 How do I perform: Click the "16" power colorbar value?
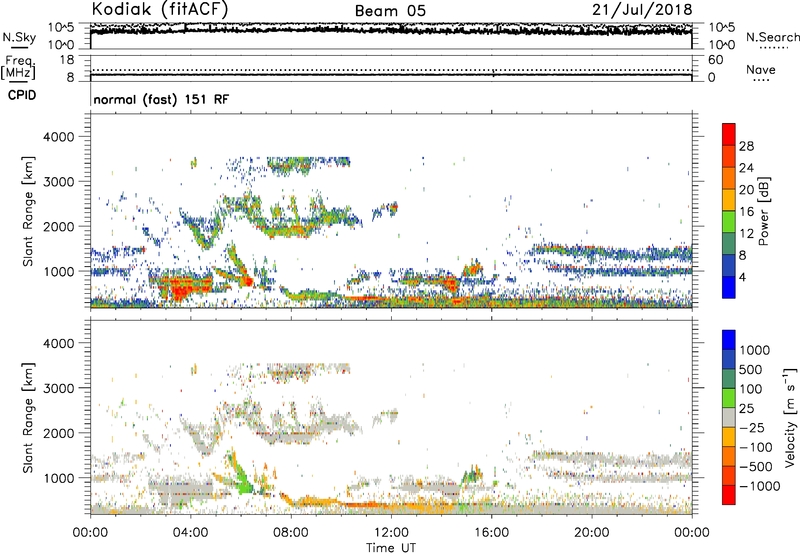pyautogui.click(x=746, y=211)
